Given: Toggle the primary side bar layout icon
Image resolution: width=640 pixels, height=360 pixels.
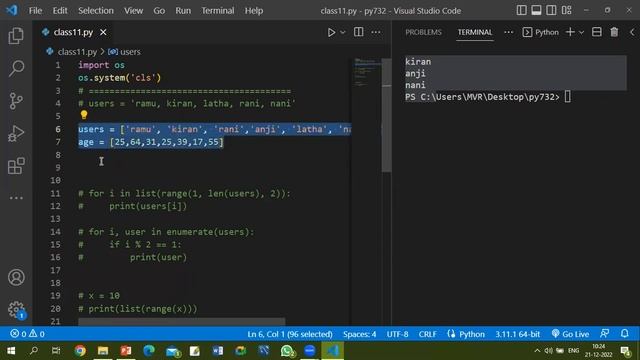Looking at the screenshot, I should click(521, 10).
